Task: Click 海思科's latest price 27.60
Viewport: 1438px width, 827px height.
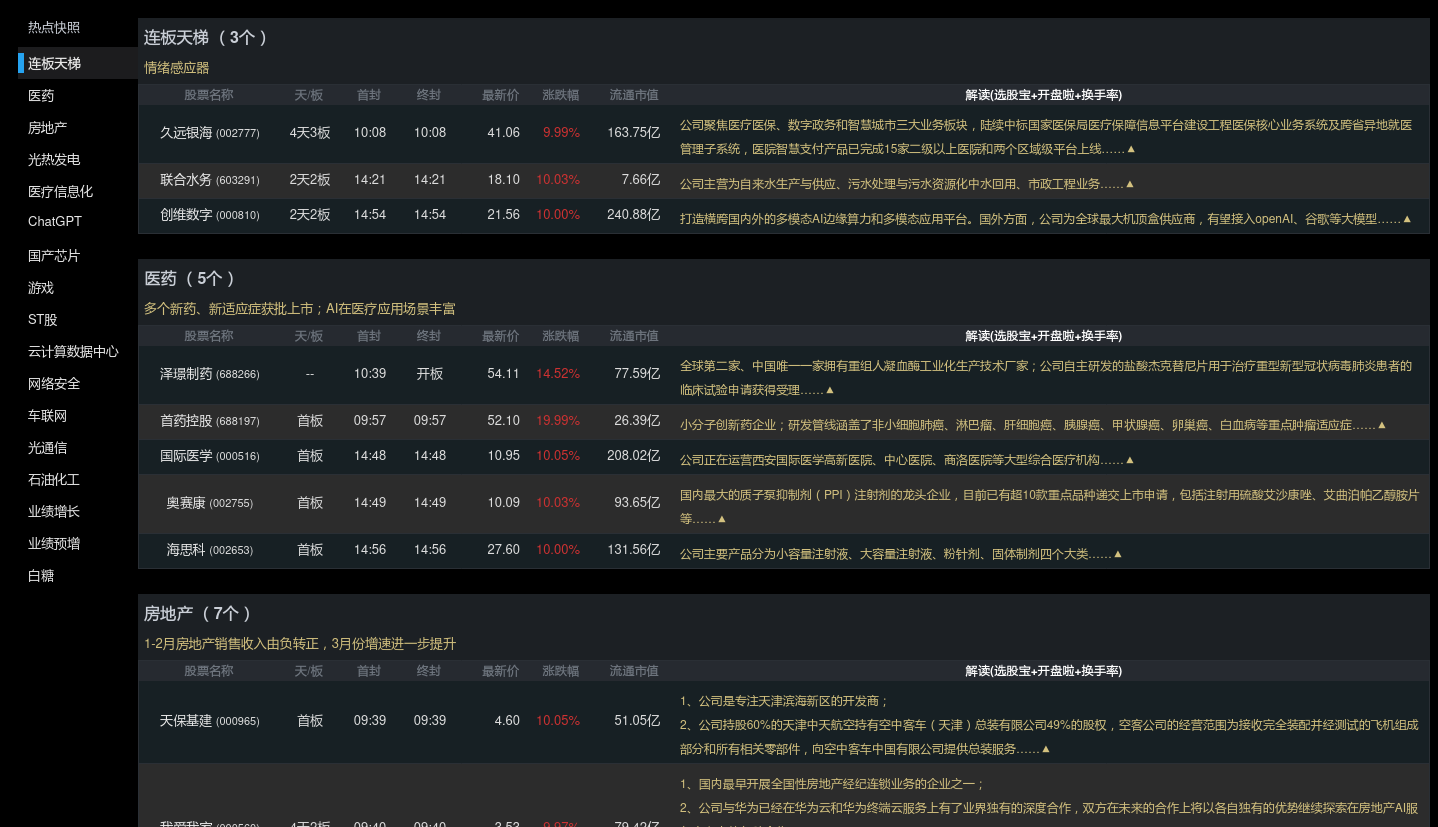Action: coord(503,550)
